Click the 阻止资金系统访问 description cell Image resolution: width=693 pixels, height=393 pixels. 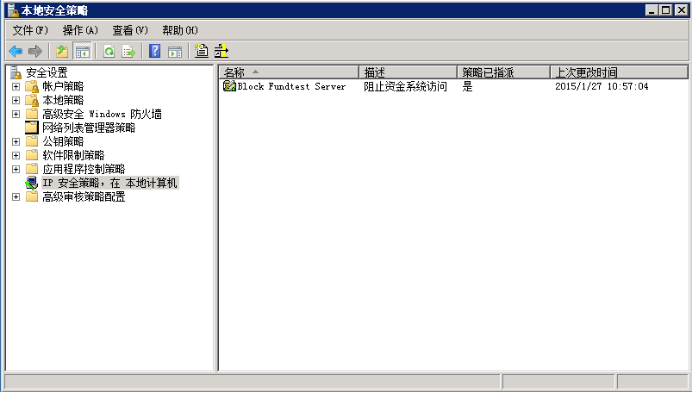pyautogui.click(x=405, y=86)
